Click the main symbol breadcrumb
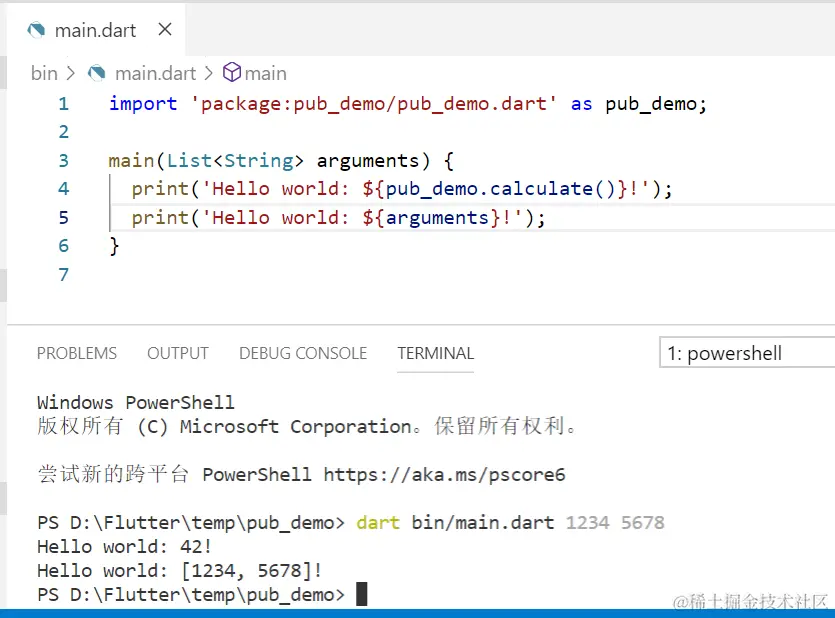 coord(266,73)
